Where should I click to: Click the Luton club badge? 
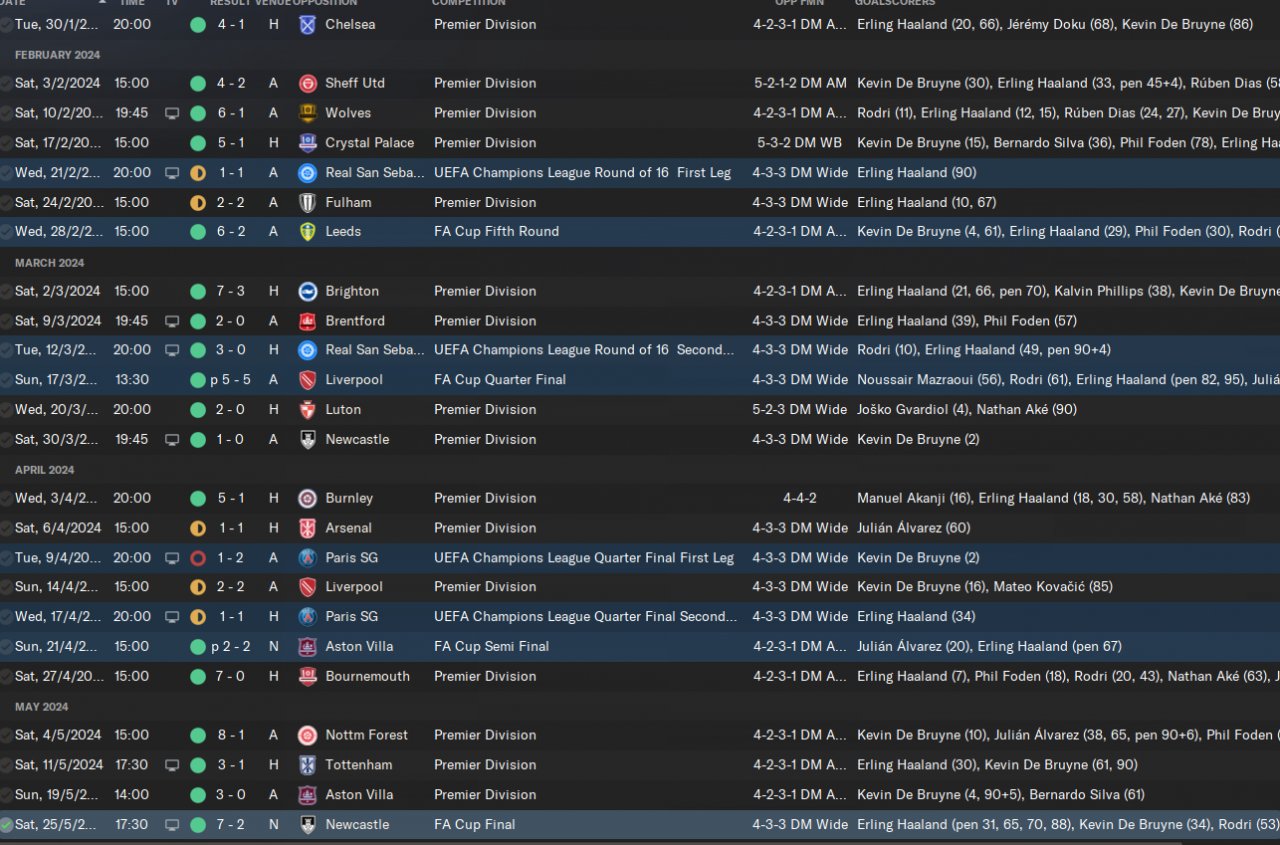(x=307, y=409)
